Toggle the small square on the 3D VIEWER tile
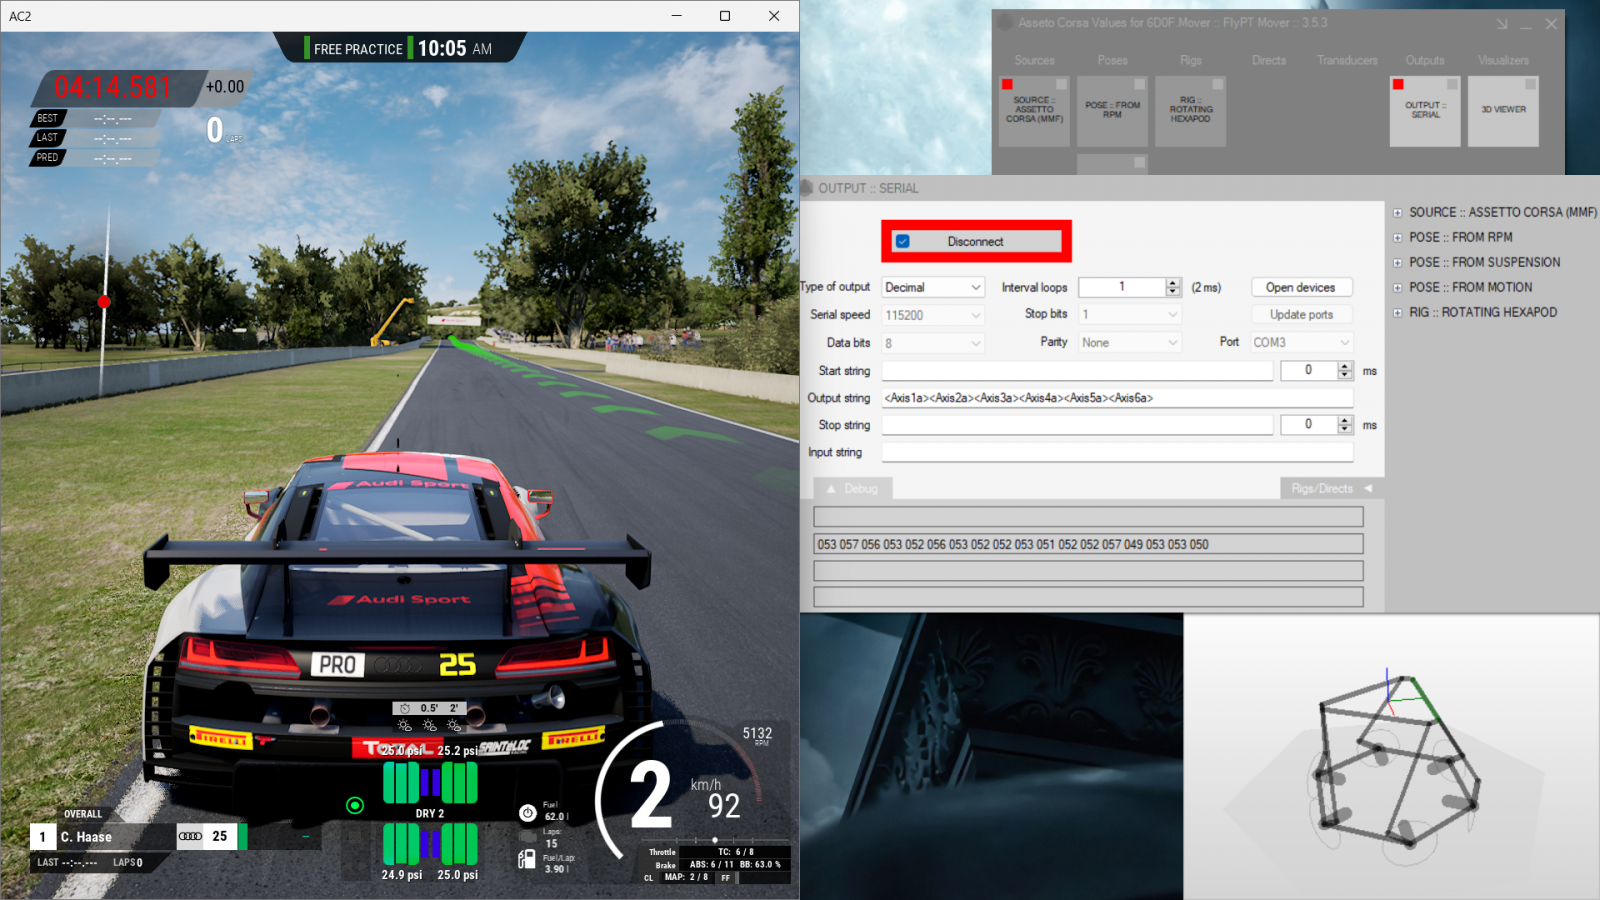 point(1530,85)
